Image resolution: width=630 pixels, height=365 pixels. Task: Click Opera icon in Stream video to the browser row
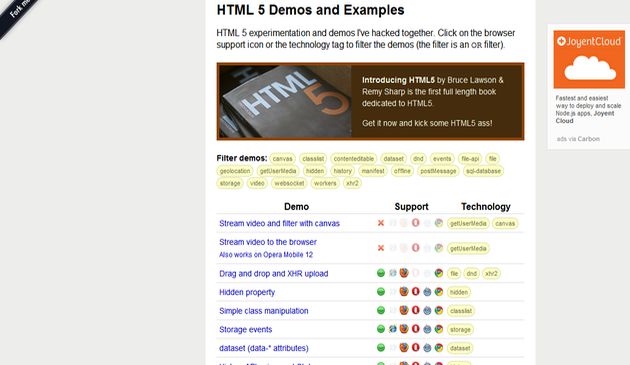coord(415,248)
